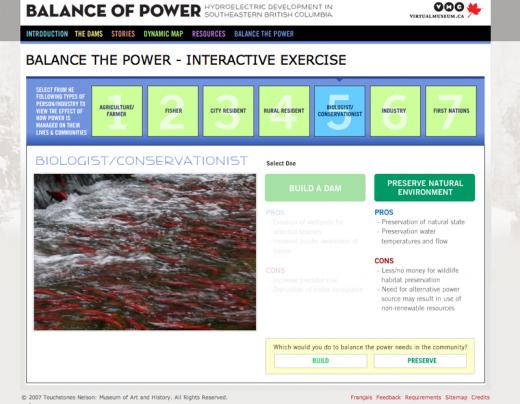Screen dimensions: 520x404
Task: Click the red maple leaf icon
Action: [x=474, y=10]
